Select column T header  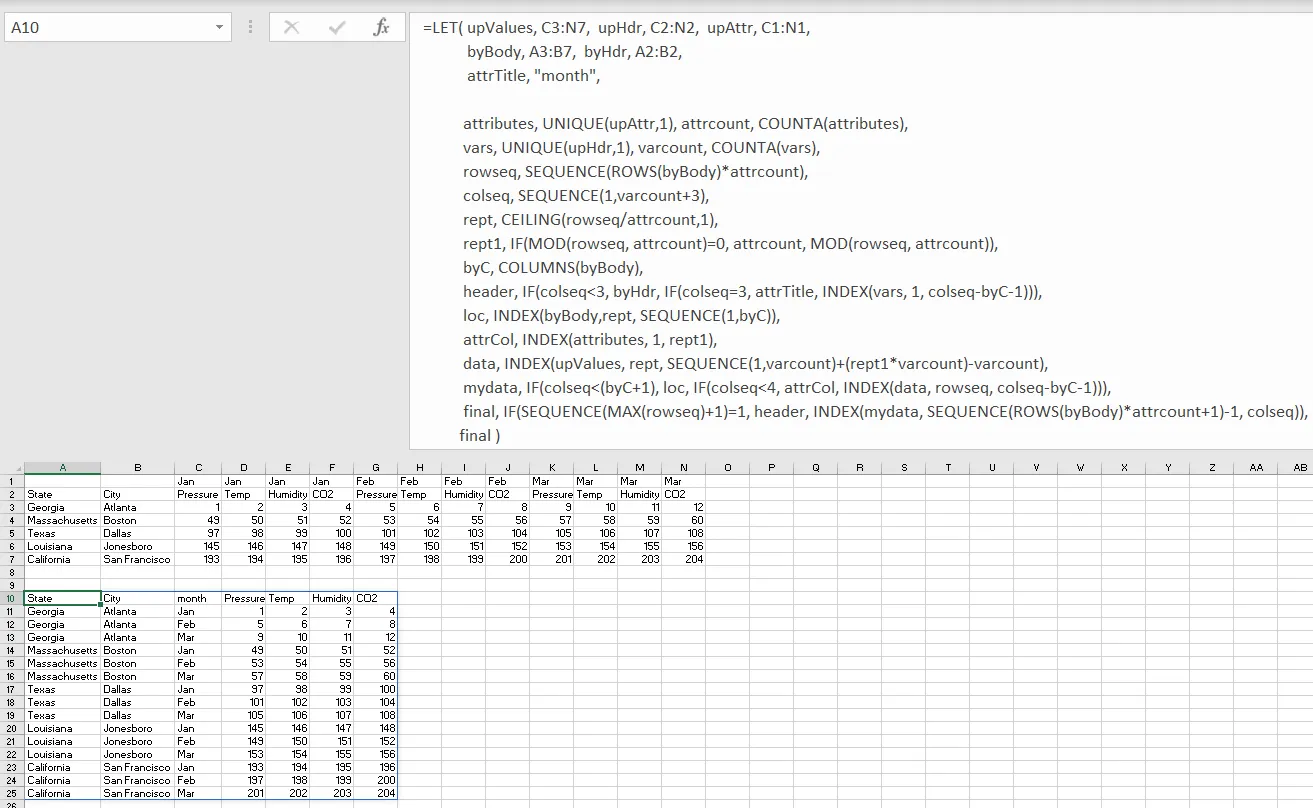coord(947,467)
